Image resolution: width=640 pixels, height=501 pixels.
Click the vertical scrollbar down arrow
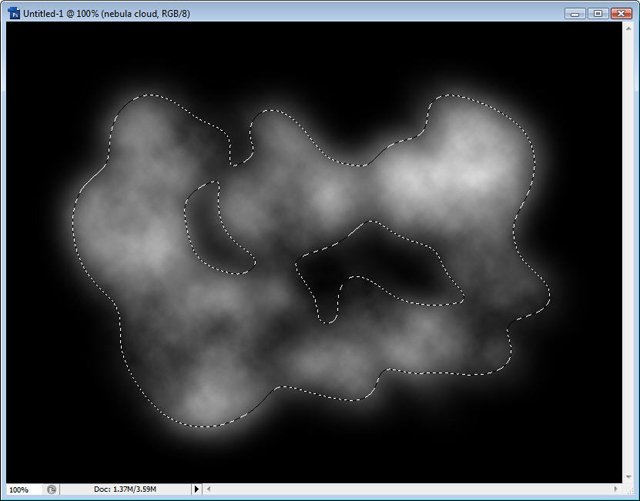[629, 477]
